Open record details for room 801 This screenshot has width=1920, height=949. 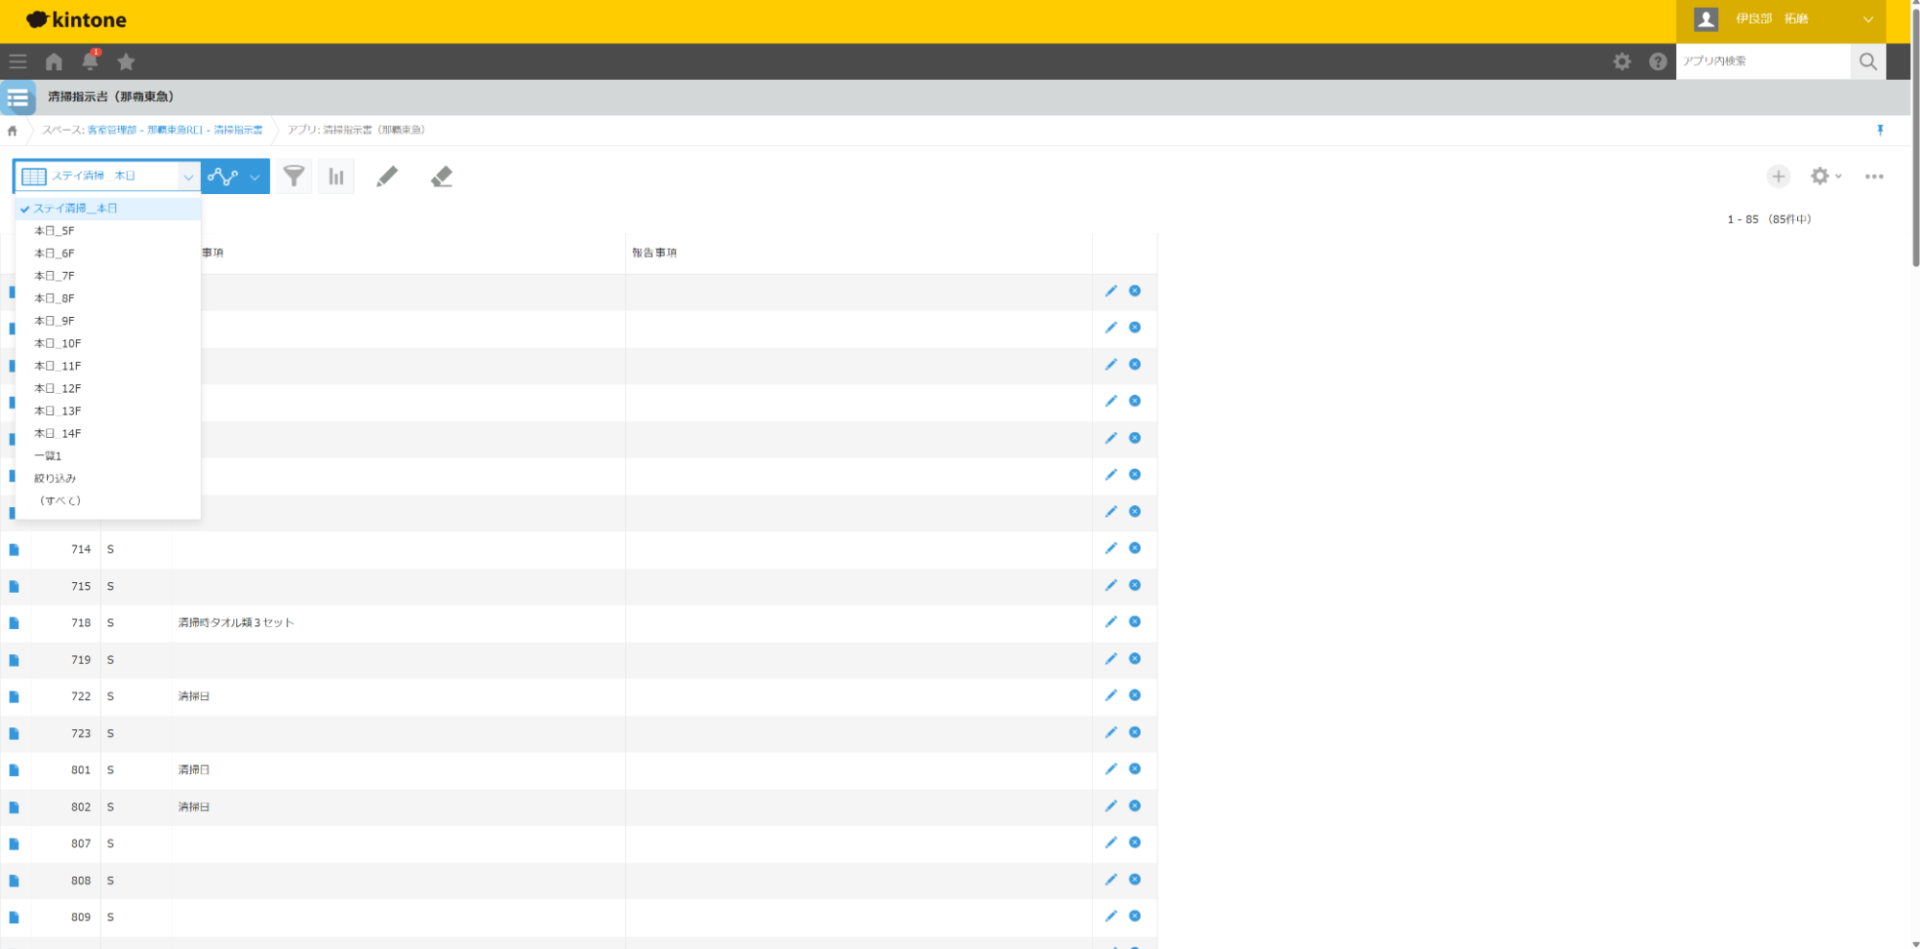(x=14, y=770)
